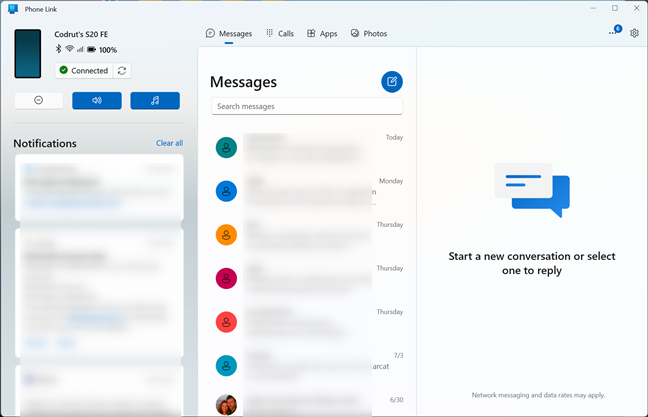Open the more options menu with notification badge
648x417 pixels.
615,31
